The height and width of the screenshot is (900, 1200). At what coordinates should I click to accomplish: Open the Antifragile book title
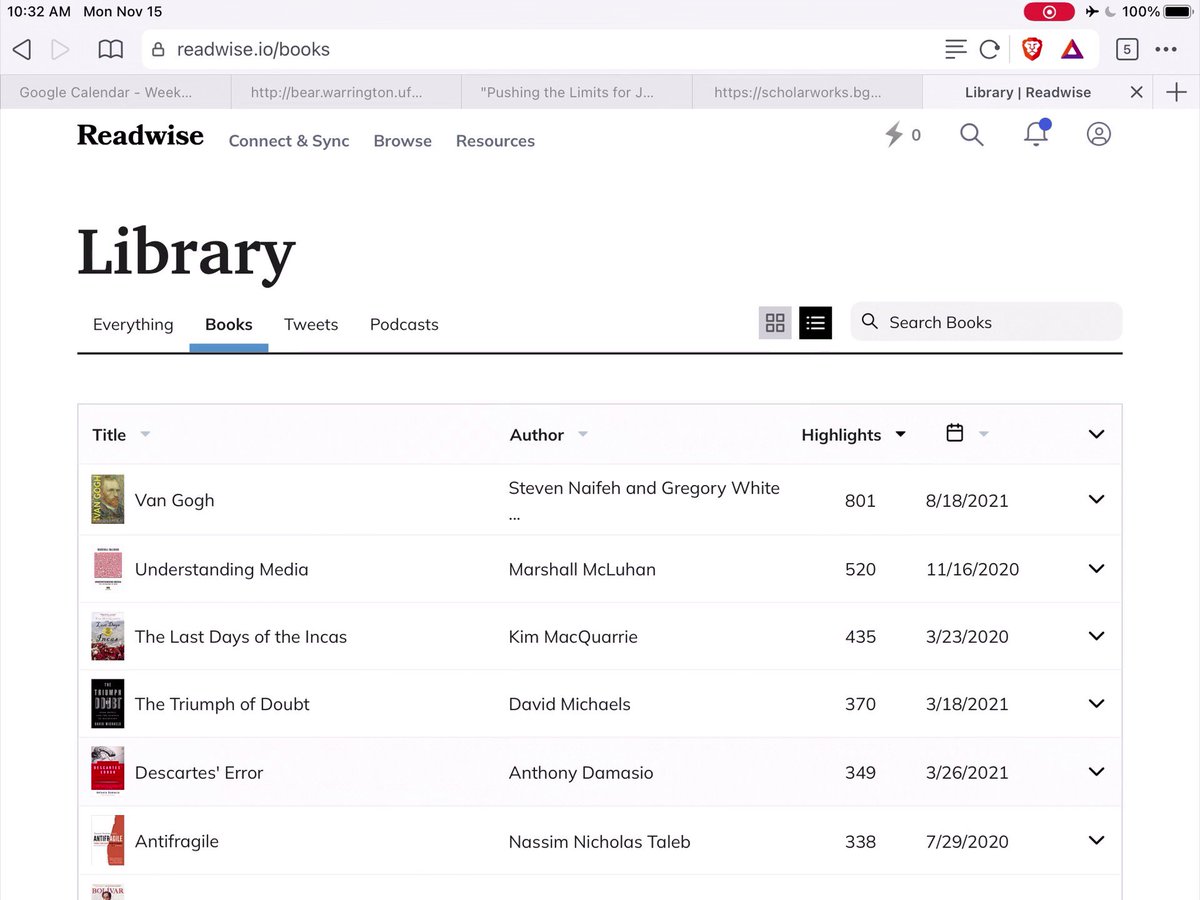coord(177,841)
